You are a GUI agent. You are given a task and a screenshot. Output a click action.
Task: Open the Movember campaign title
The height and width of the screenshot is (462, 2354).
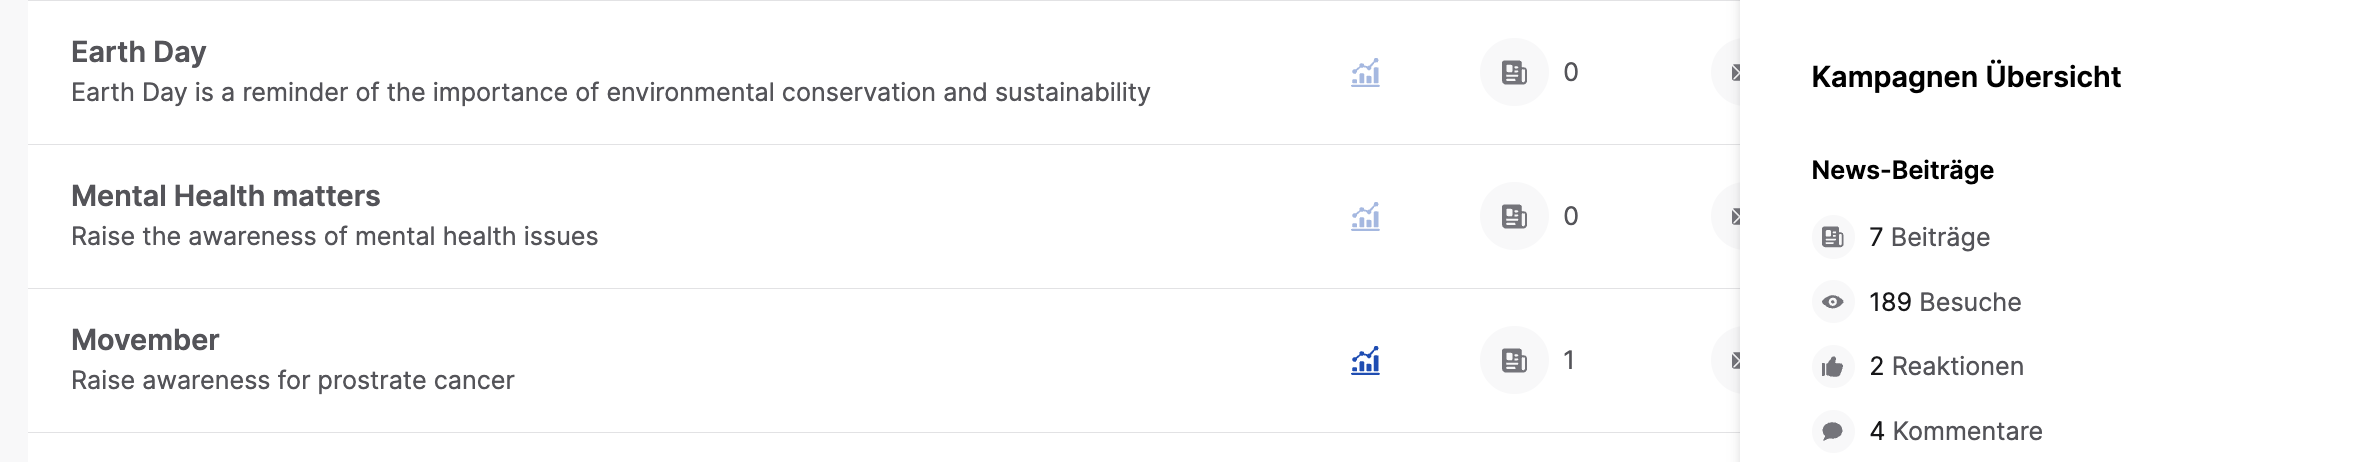tap(145, 340)
